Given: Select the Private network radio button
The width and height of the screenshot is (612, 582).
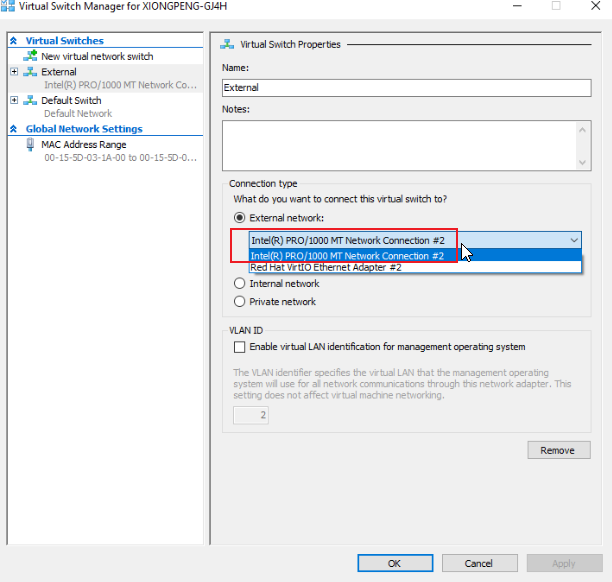Looking at the screenshot, I should click(239, 301).
